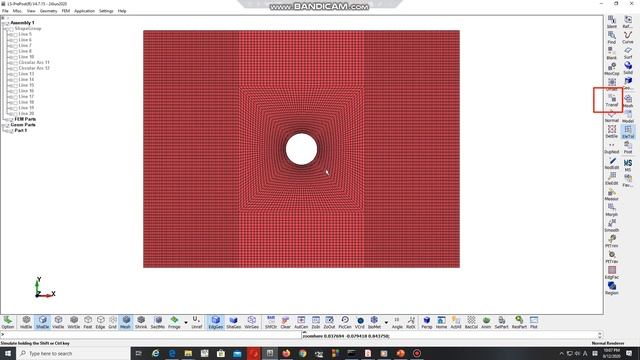
Task: Click the ZoIn zoom in tool
Action: [316, 322]
